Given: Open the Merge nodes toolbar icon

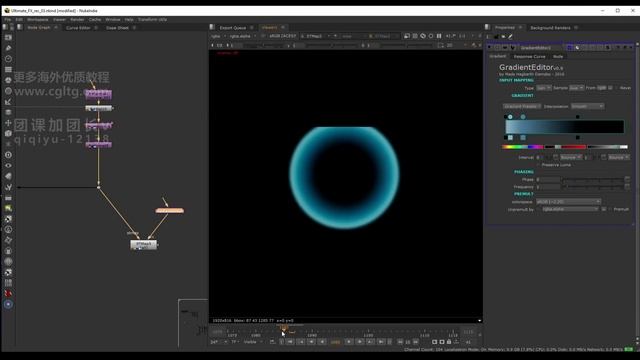Looking at the screenshot, I should [x=8, y=112].
